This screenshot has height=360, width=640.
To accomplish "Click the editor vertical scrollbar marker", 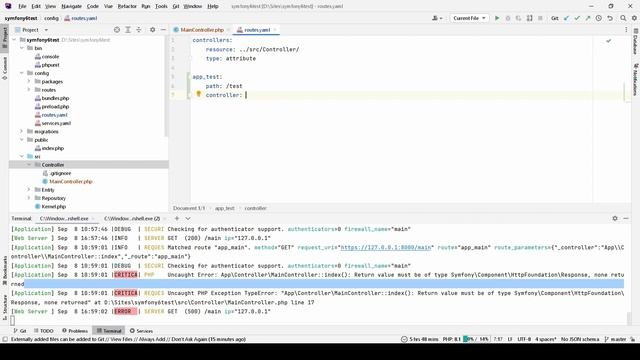I will tap(623, 91).
